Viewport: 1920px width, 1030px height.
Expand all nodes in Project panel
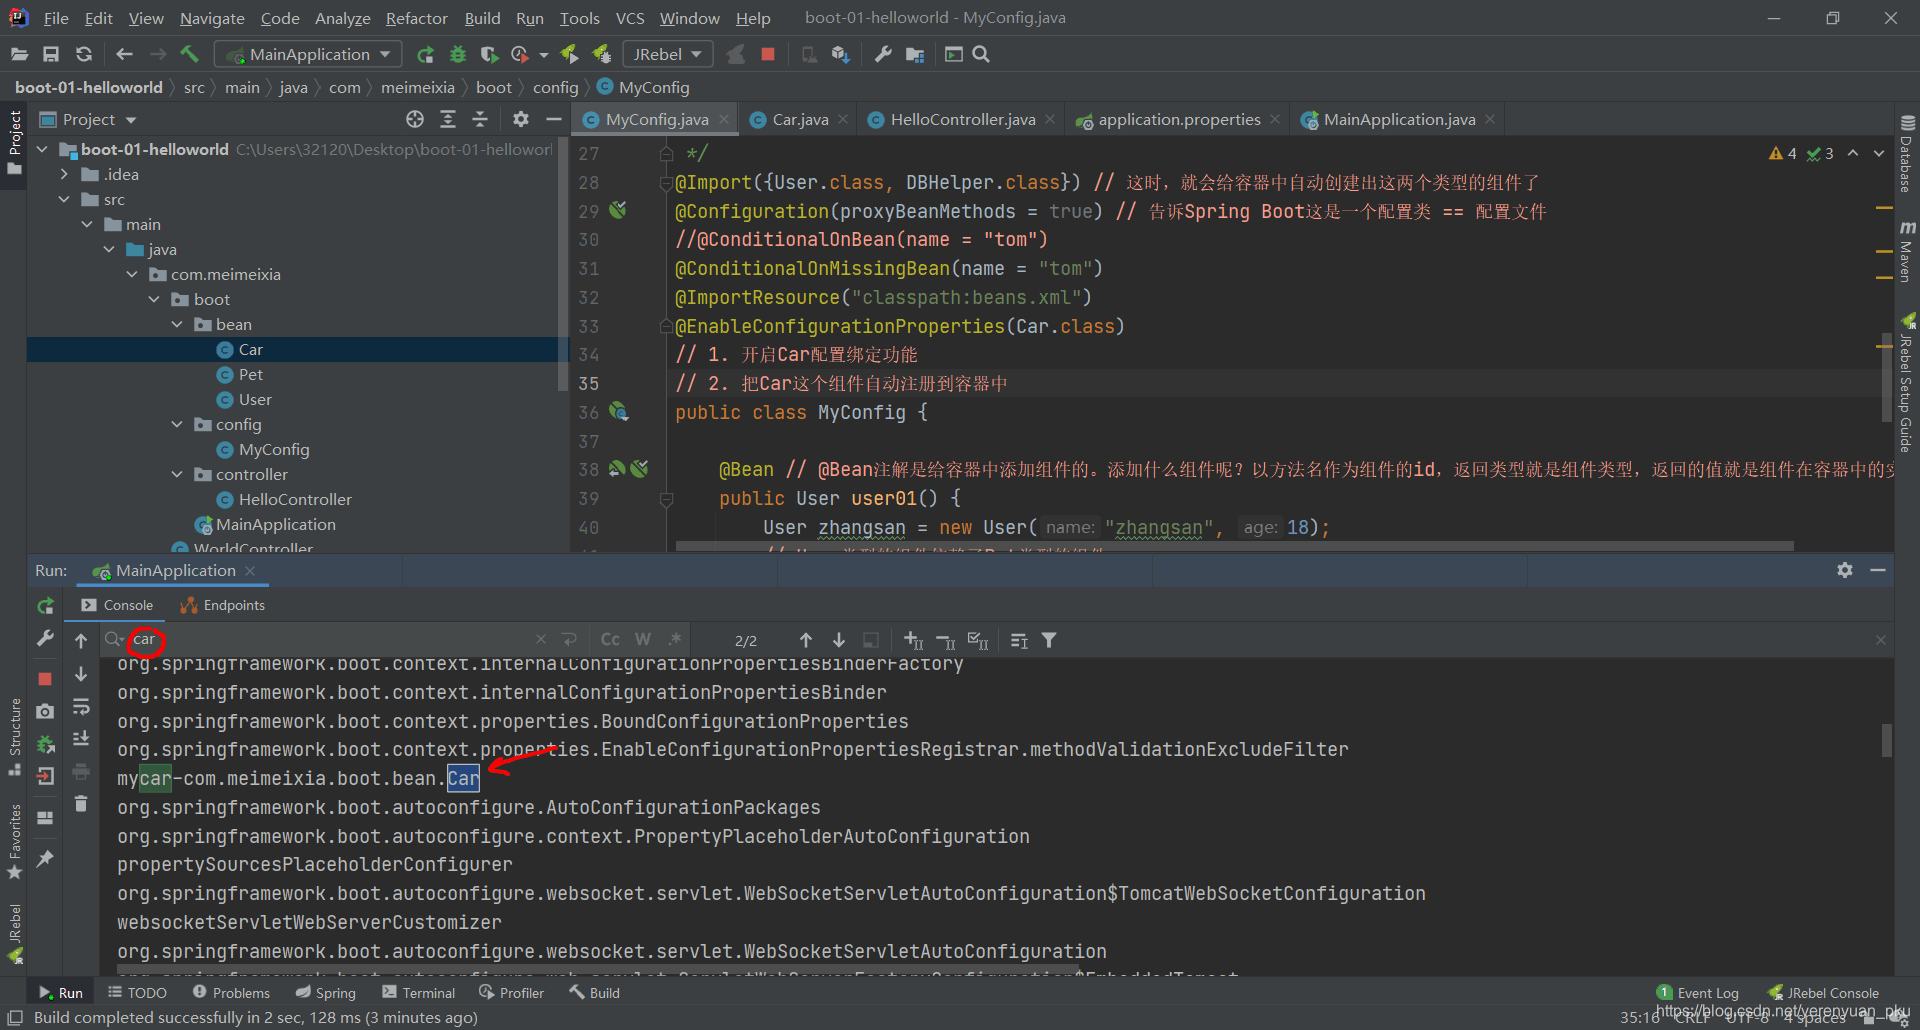coord(448,119)
